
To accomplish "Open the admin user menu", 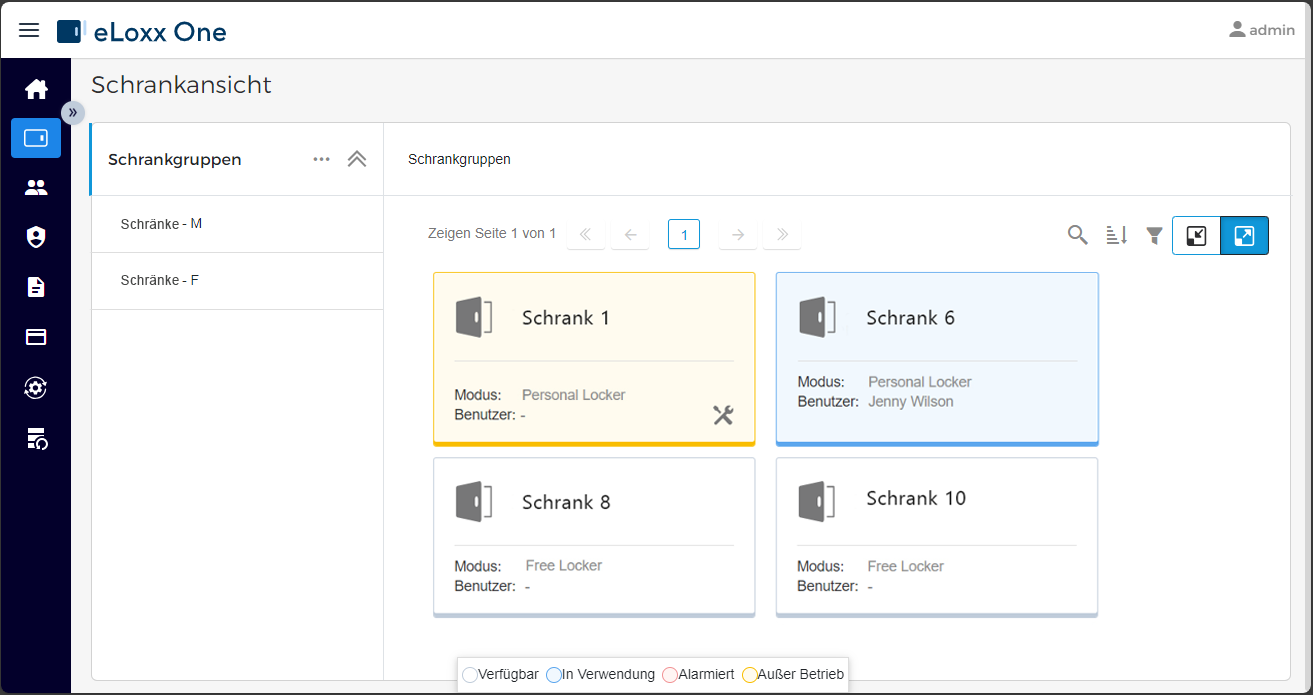I will (1262, 30).
